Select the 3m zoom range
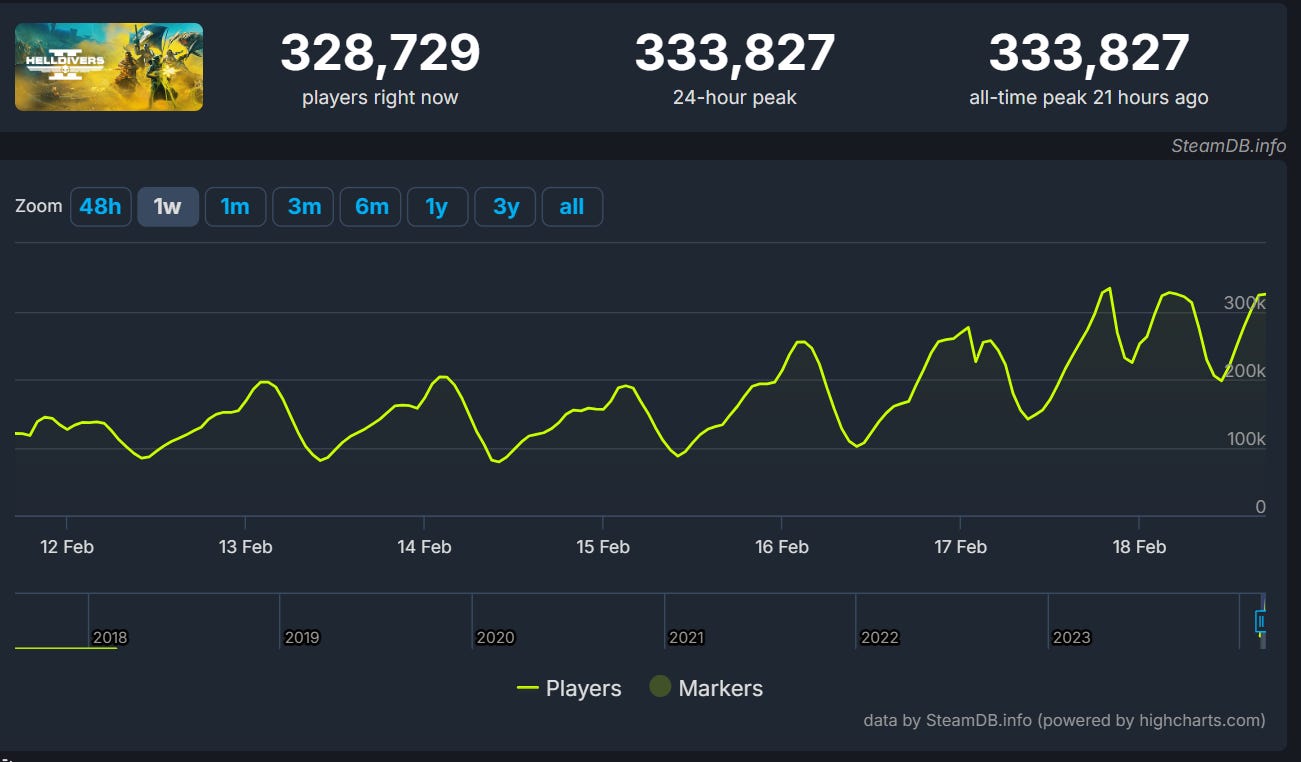 coord(303,206)
